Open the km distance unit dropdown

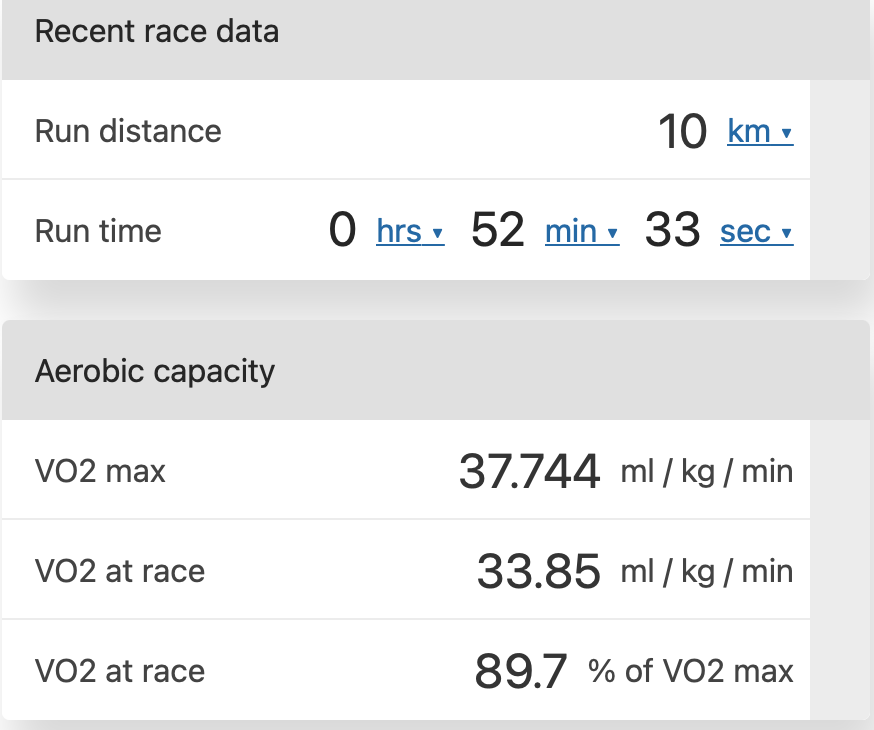click(x=760, y=131)
